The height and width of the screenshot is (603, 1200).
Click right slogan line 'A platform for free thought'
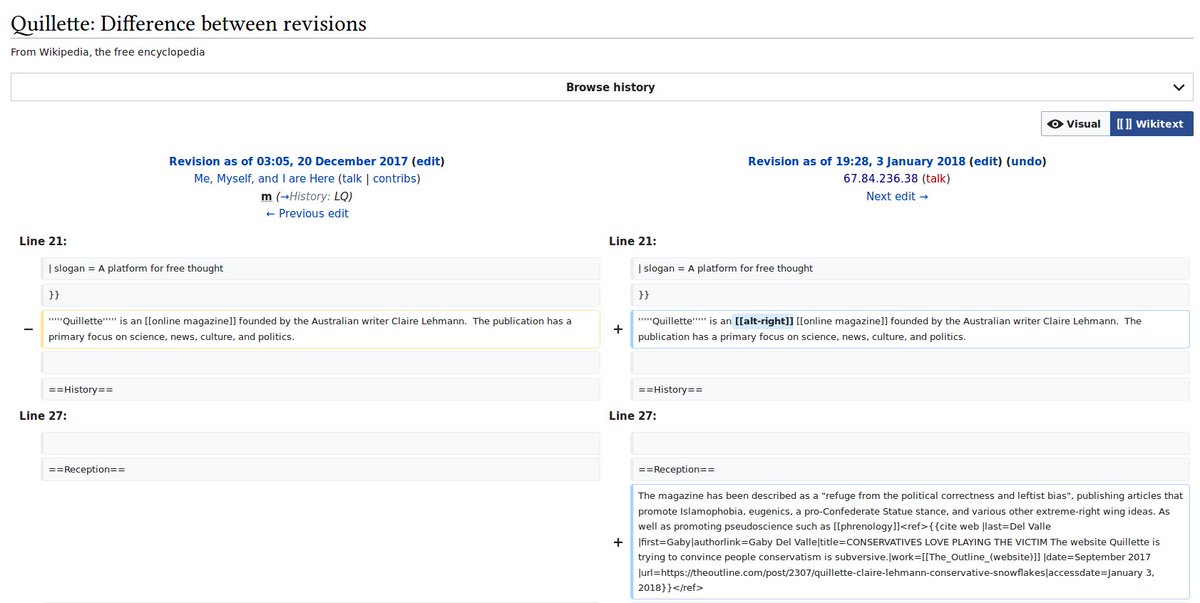[911, 268]
